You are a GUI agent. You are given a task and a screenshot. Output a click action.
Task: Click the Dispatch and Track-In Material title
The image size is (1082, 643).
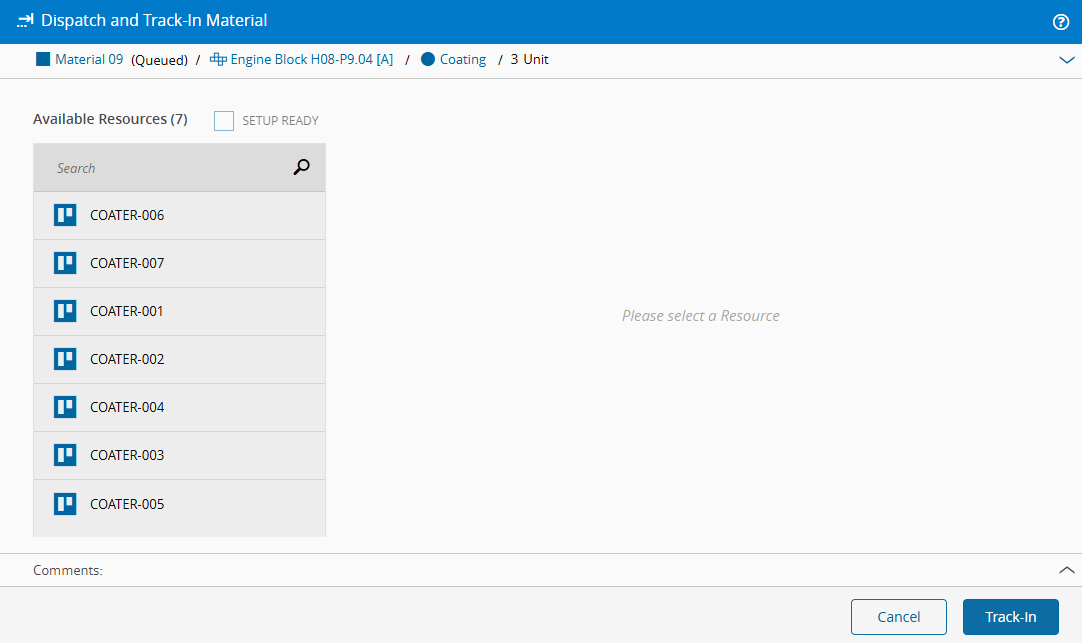tap(154, 20)
